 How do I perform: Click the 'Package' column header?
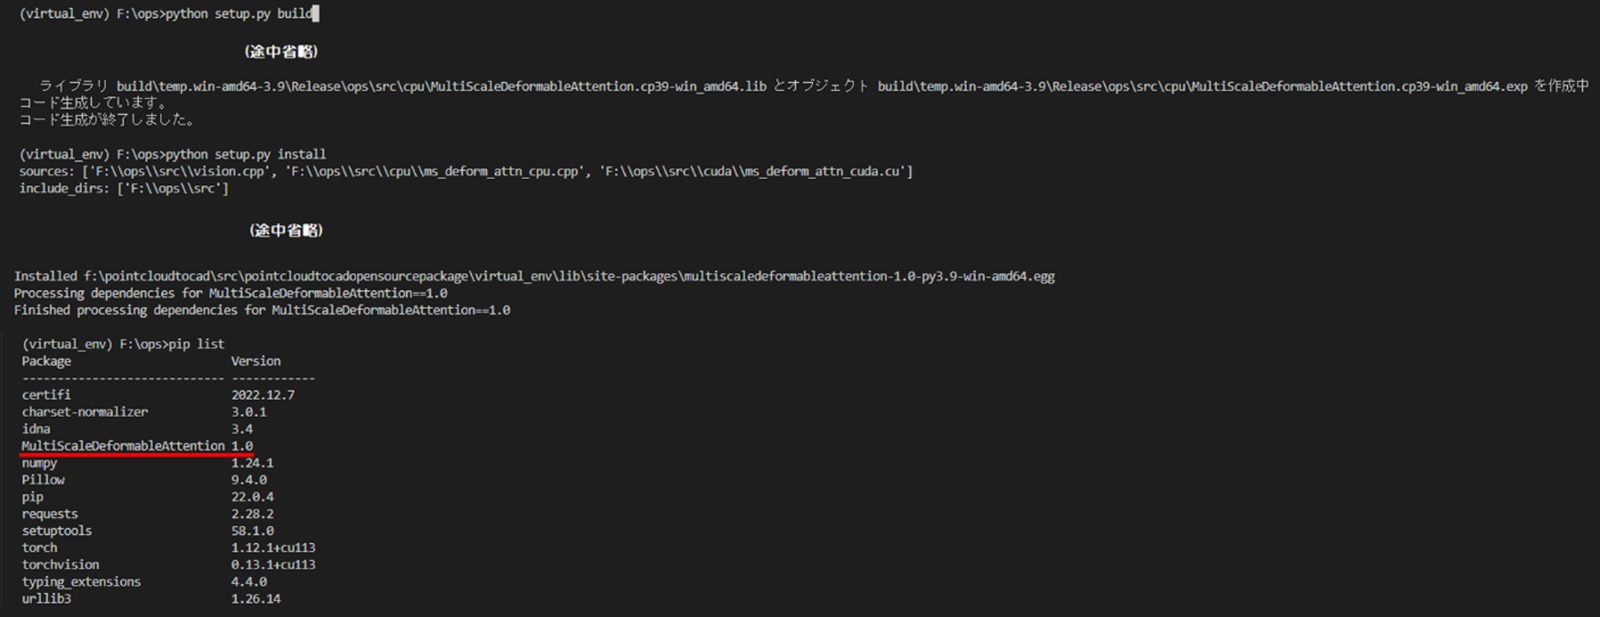click(x=46, y=361)
